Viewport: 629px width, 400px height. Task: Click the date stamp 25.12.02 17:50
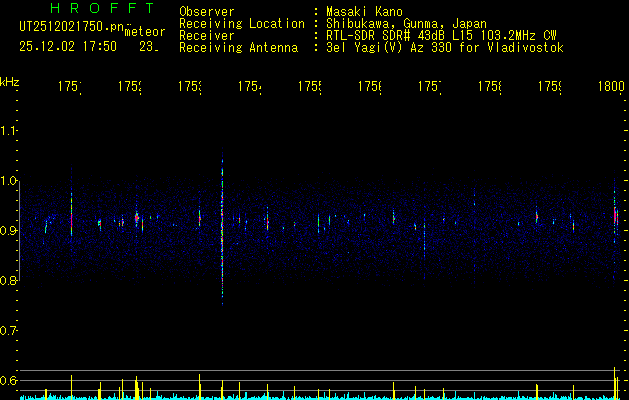pos(68,47)
